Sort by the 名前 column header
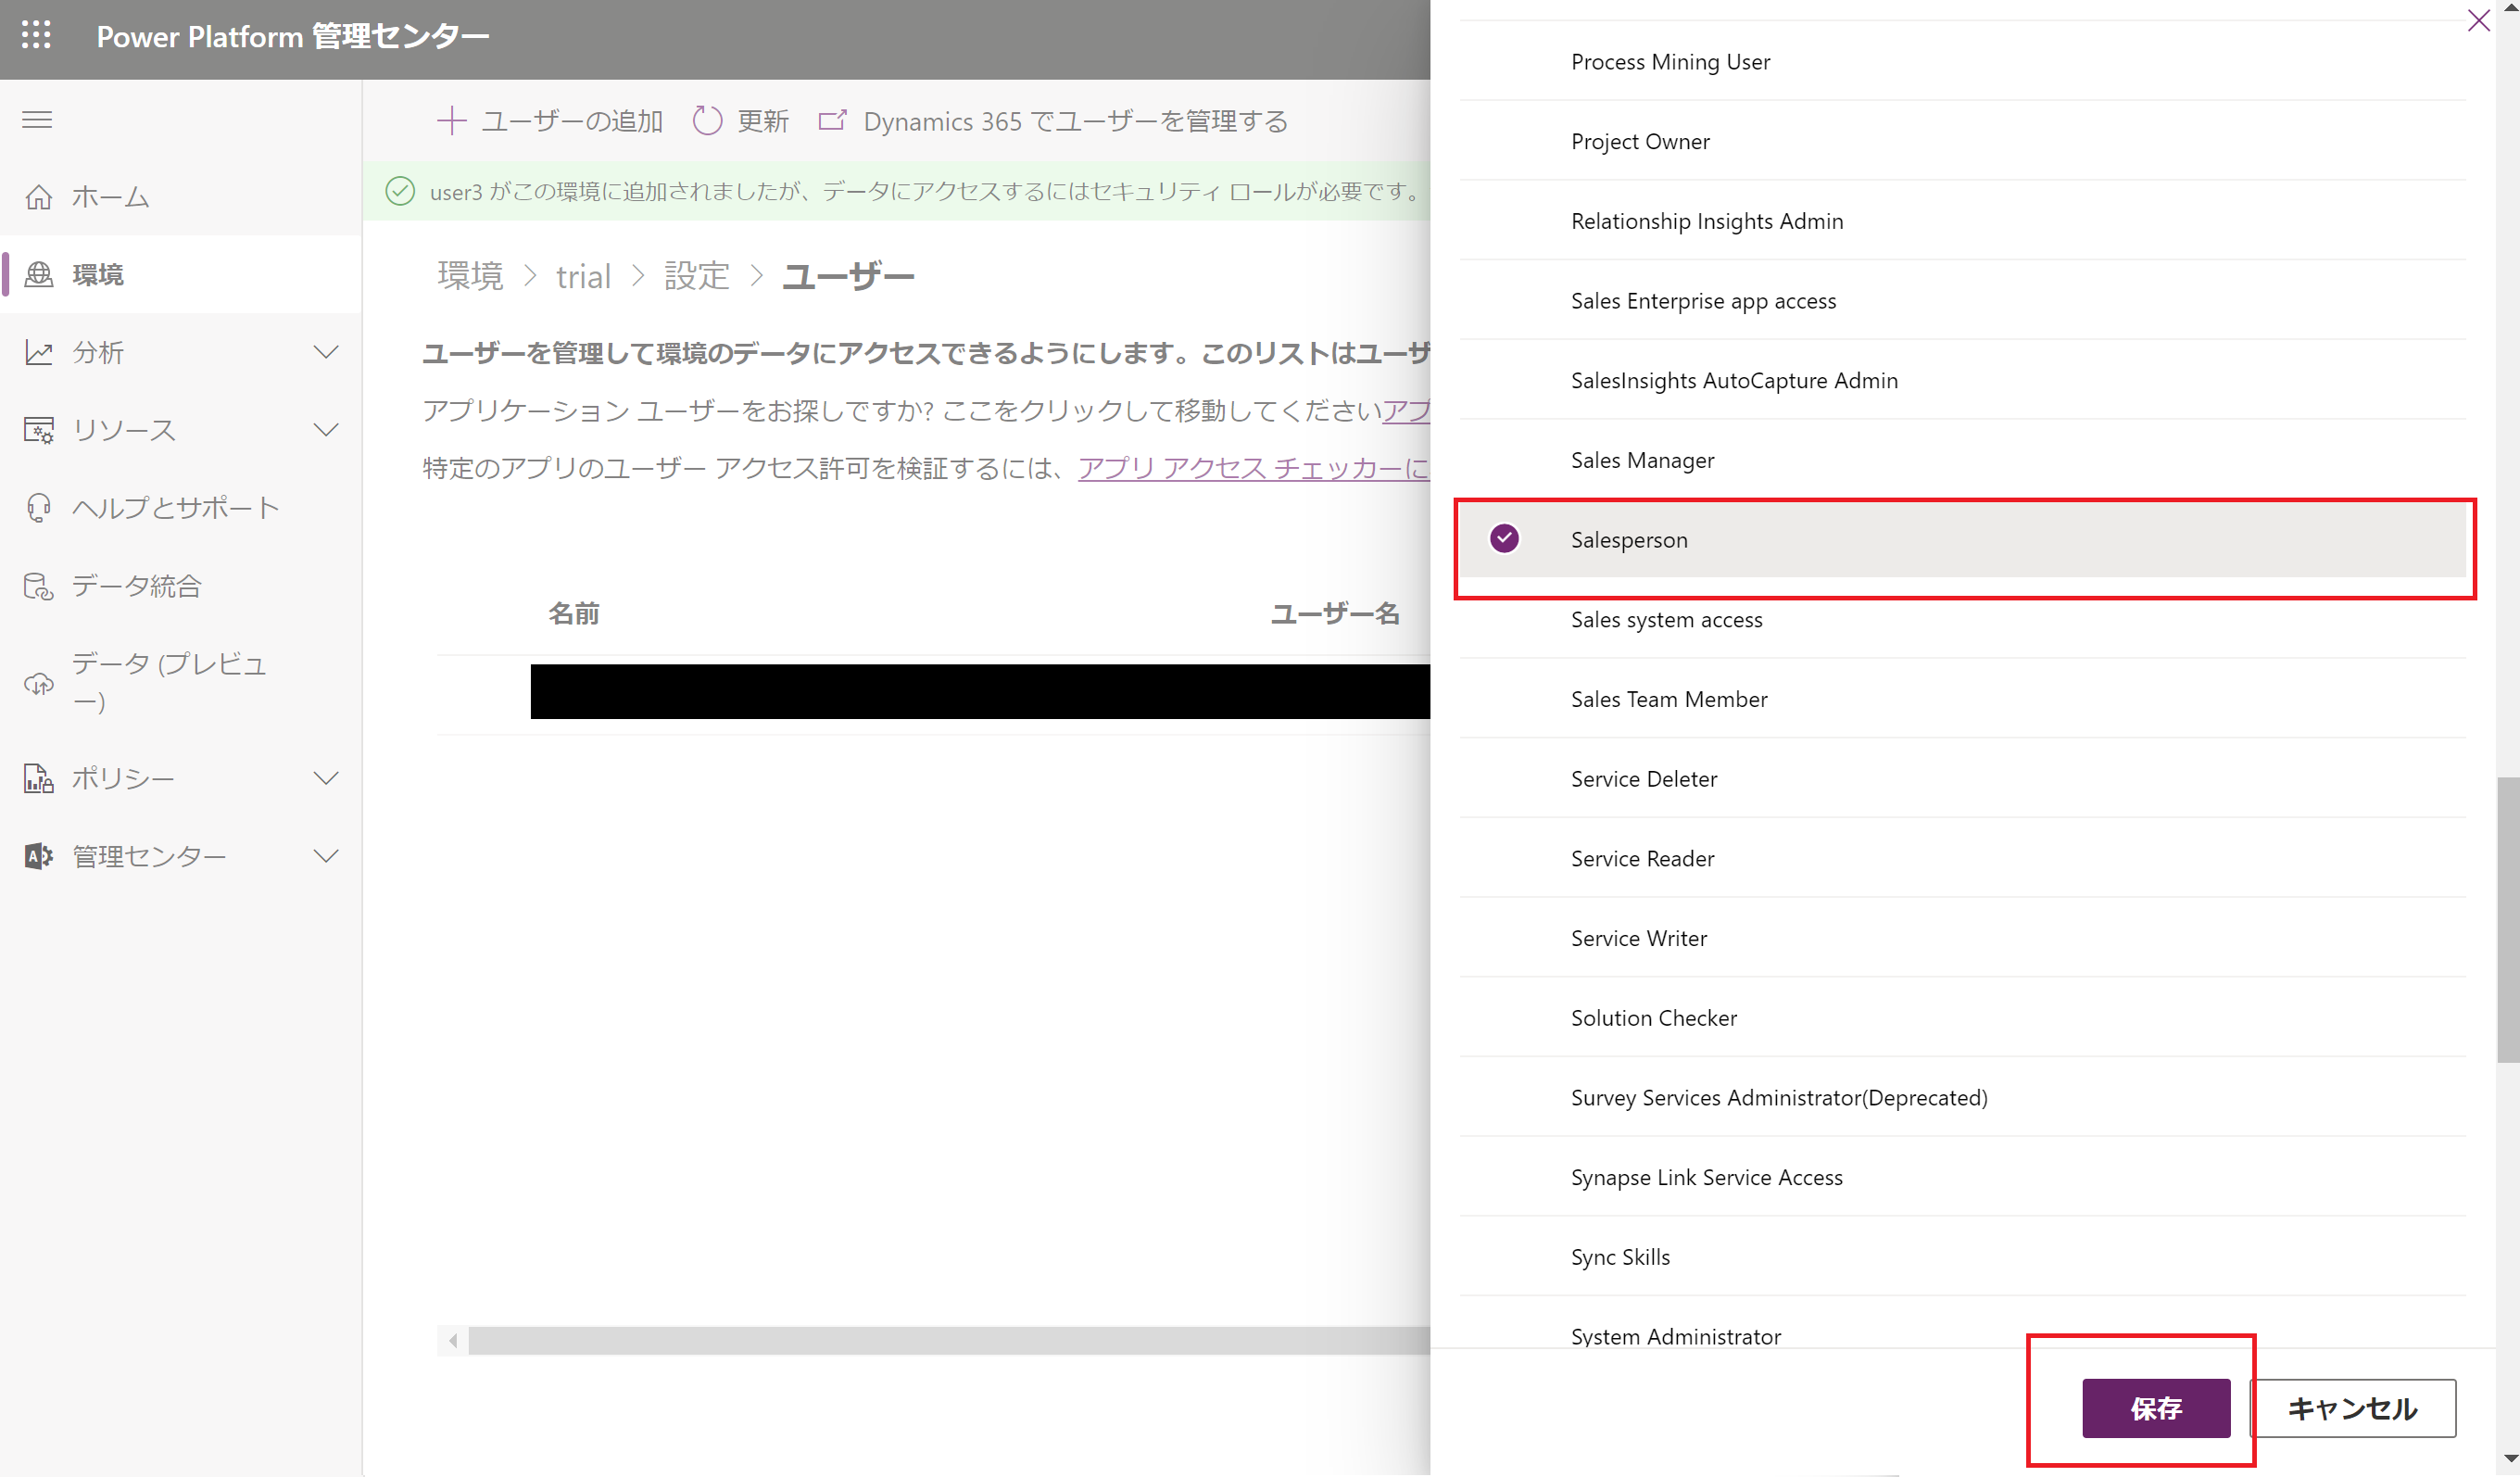 (574, 613)
